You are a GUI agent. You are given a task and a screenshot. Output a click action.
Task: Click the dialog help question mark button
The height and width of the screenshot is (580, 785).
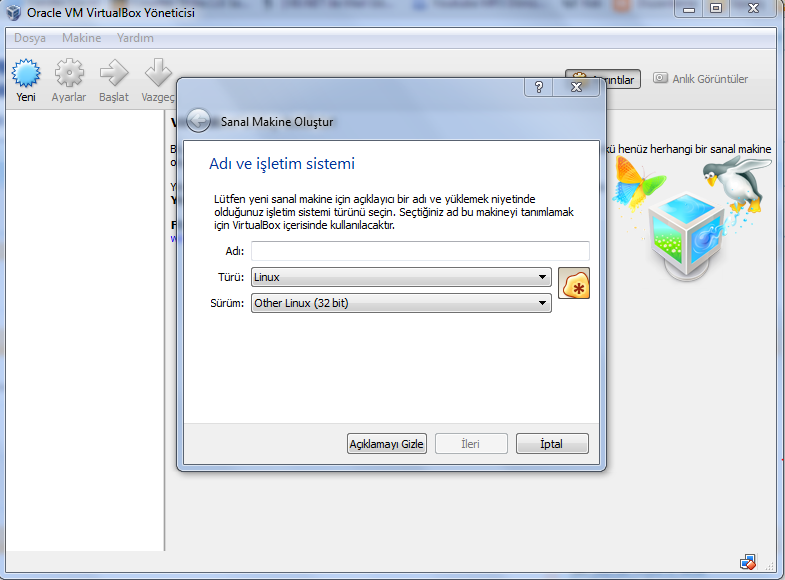(539, 87)
